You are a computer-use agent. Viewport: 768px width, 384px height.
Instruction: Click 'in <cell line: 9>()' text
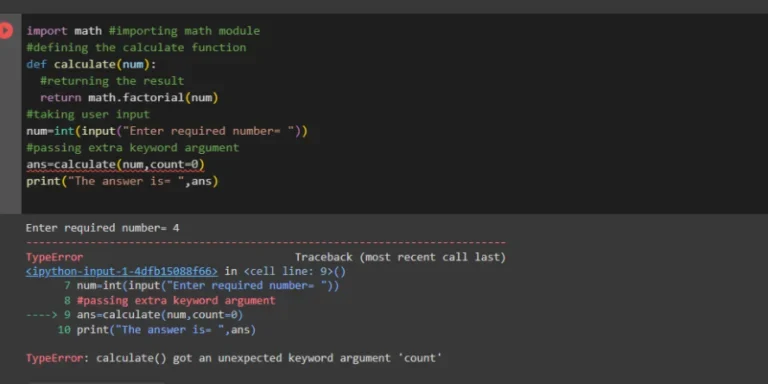285,271
